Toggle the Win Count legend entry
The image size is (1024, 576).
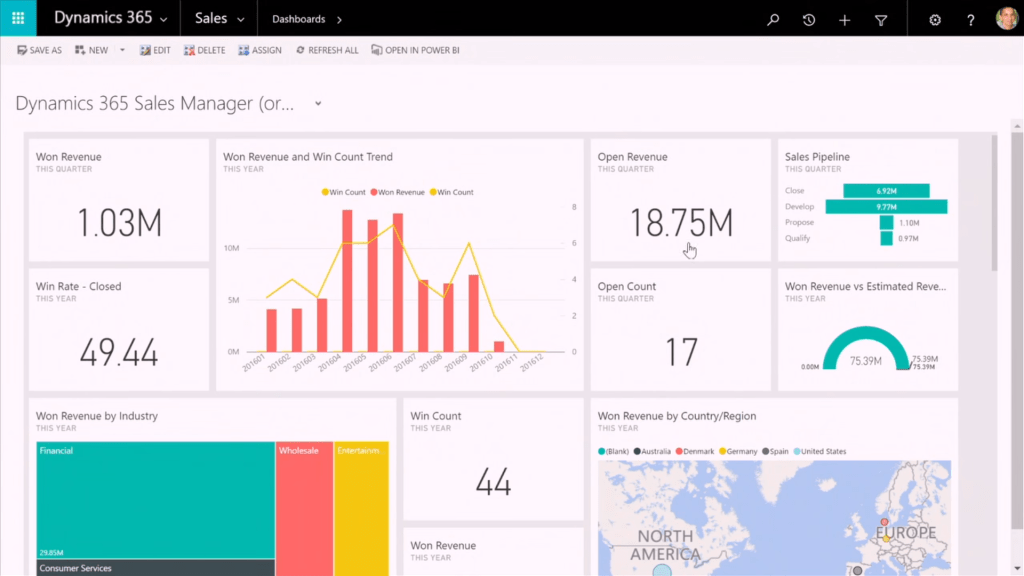345,191
